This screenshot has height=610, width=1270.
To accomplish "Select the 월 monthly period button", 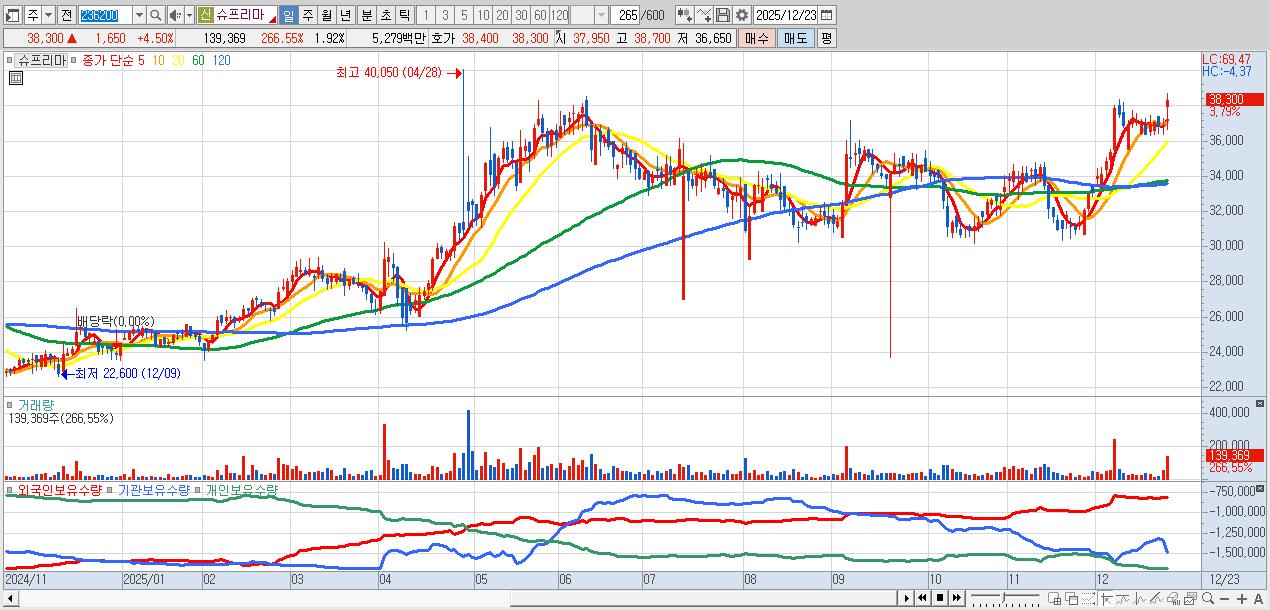I will (325, 16).
